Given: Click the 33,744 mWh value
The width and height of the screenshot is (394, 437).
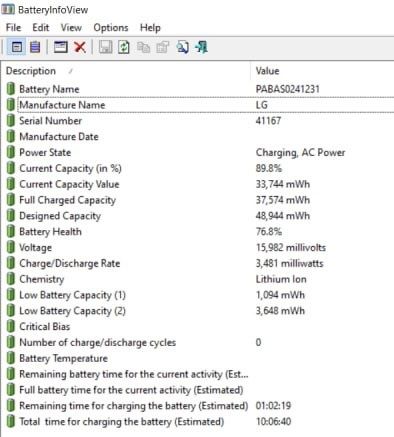Looking at the screenshot, I should tap(283, 184).
